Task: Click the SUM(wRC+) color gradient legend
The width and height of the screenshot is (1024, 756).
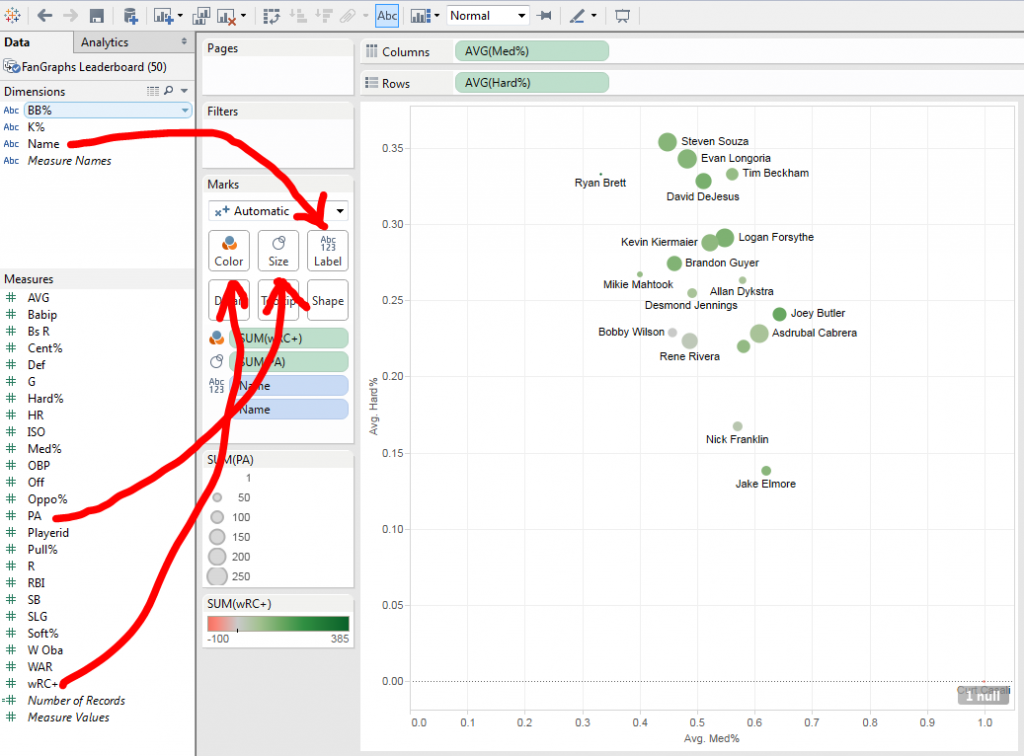Action: (278, 624)
